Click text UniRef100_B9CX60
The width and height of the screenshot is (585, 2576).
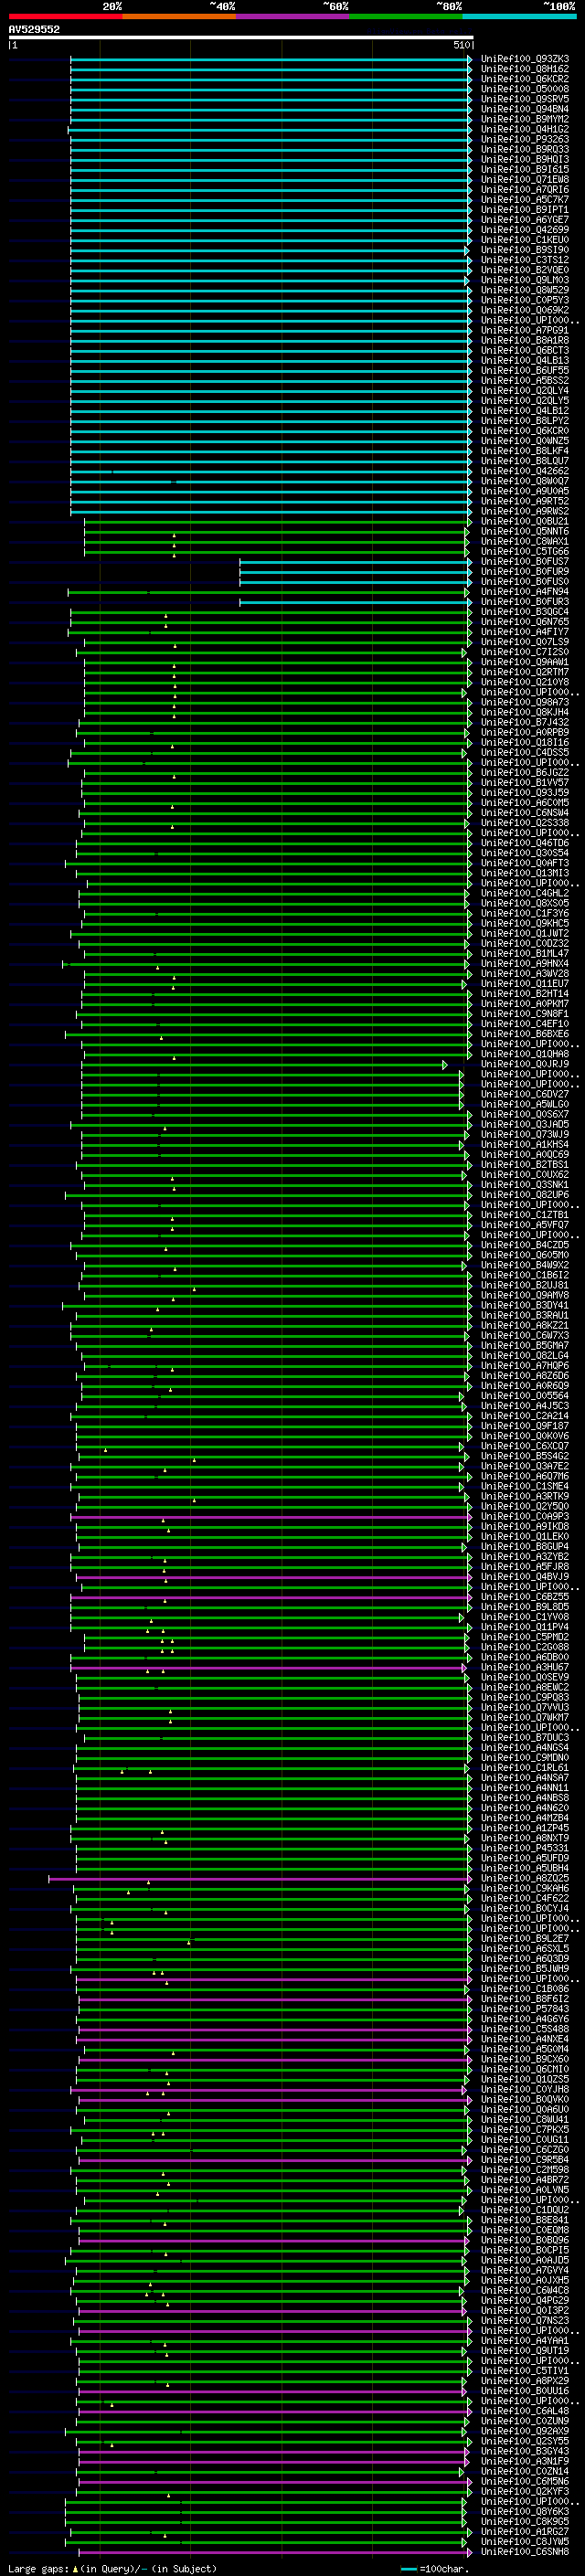click(x=525, y=2059)
